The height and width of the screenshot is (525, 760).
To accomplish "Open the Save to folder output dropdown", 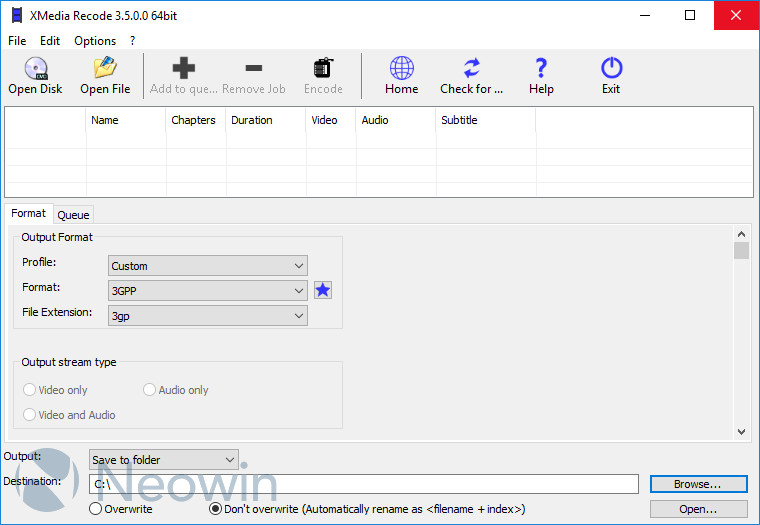I will (x=164, y=460).
